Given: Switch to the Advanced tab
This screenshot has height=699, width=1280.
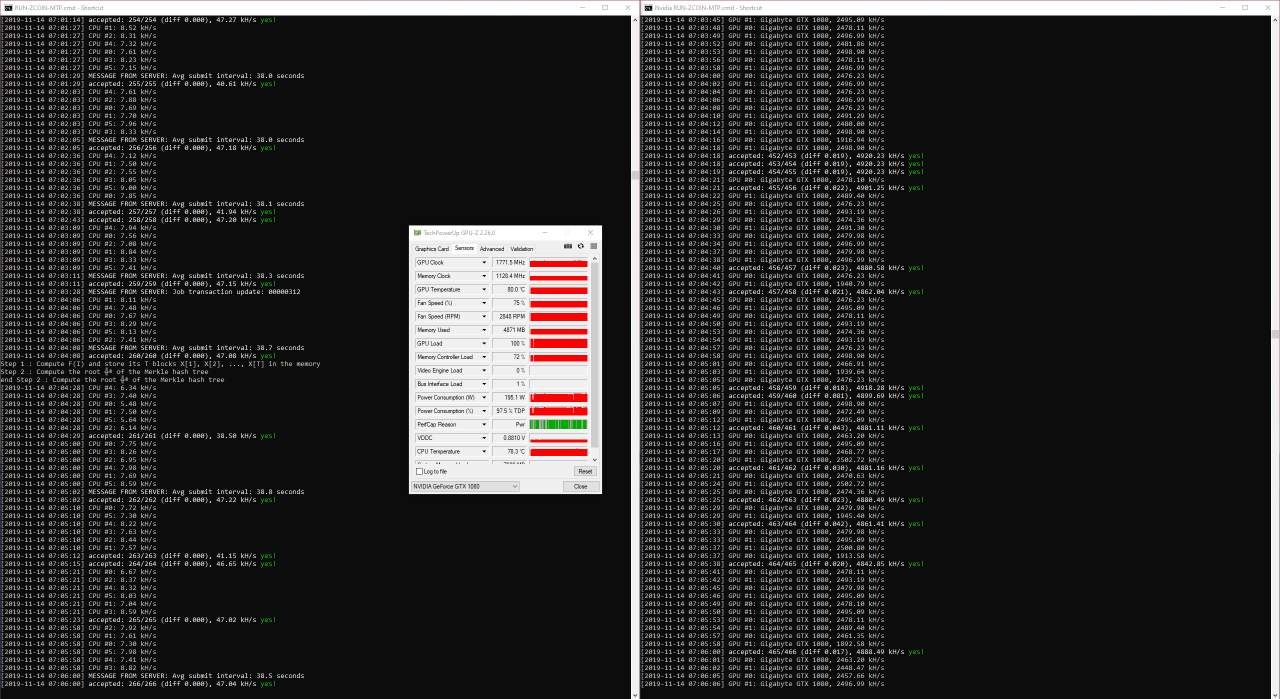Looking at the screenshot, I should pyautogui.click(x=492, y=249).
